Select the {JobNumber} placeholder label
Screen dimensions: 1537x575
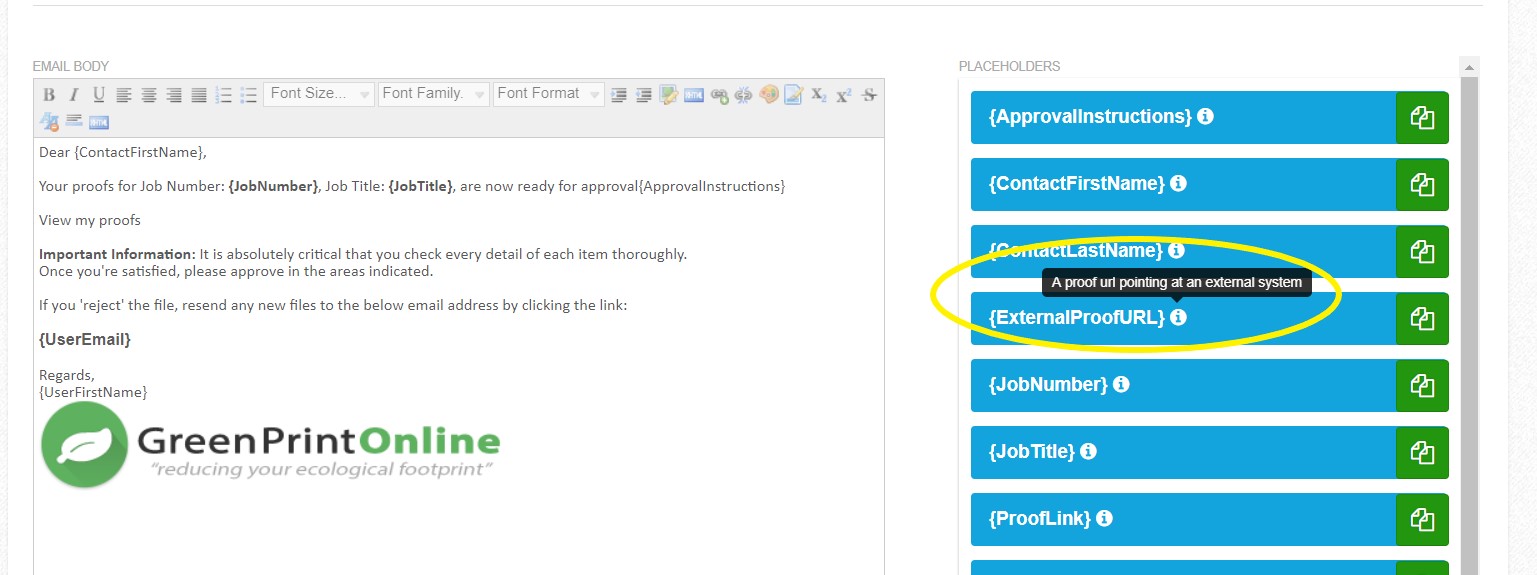[1048, 385]
